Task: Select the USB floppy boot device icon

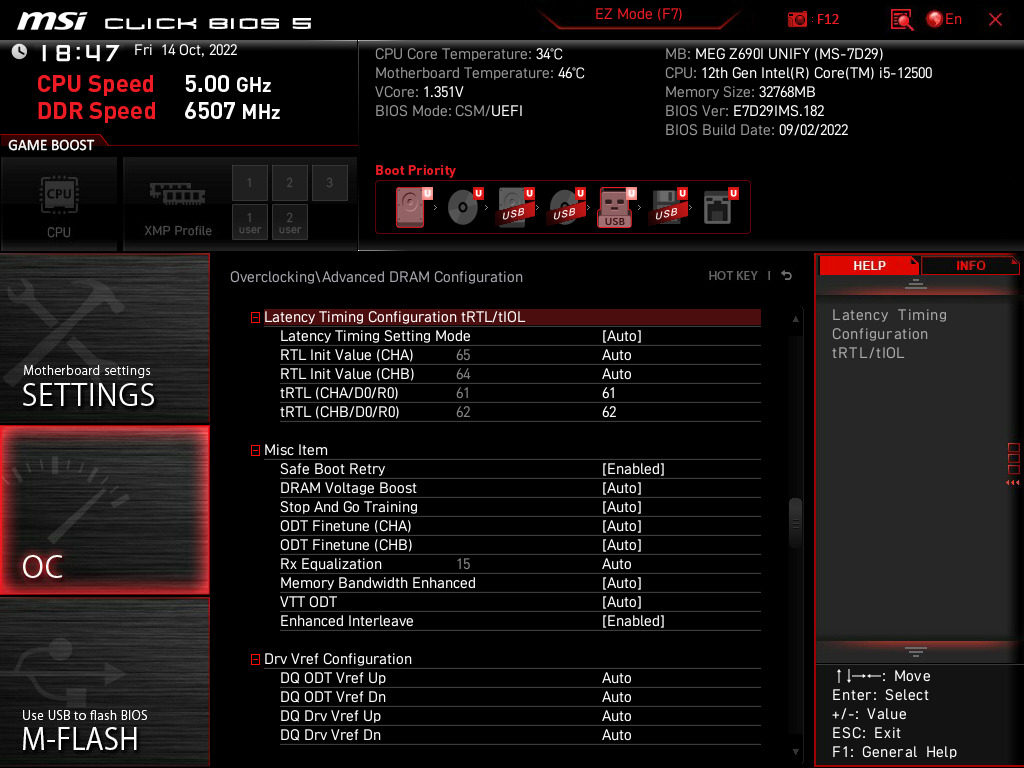Action: pyautogui.click(x=667, y=206)
